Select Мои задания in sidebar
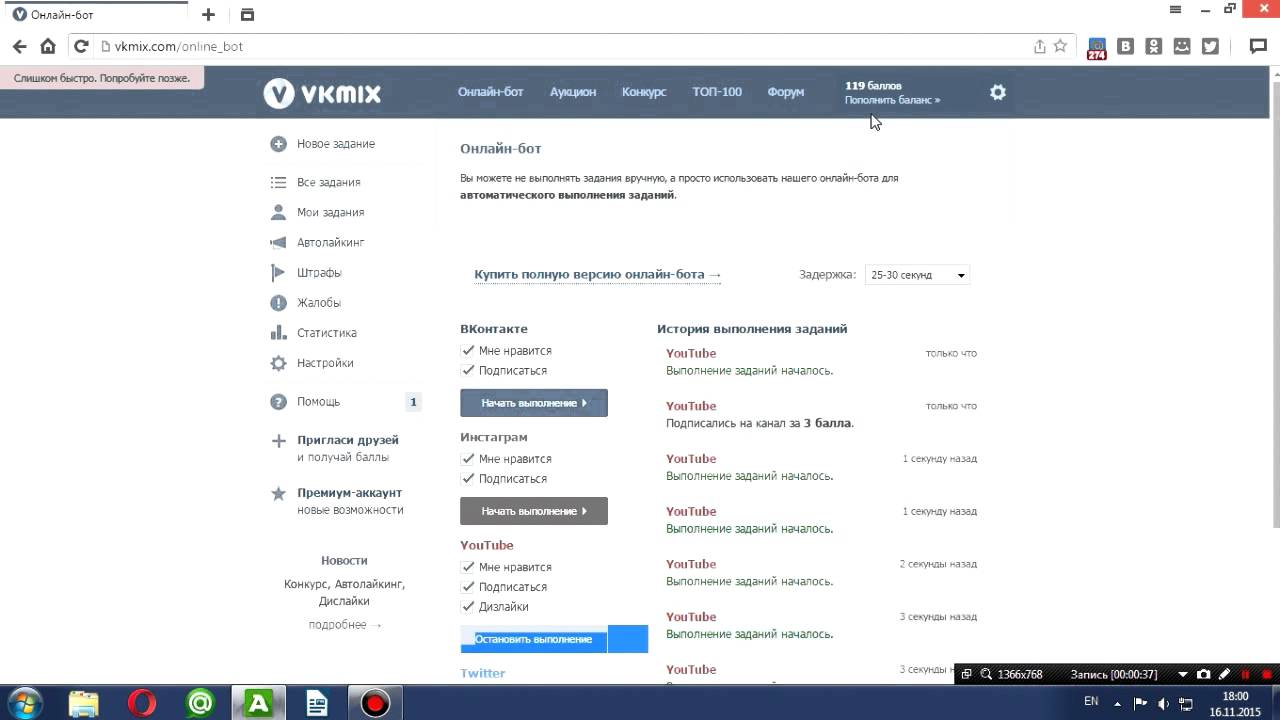The image size is (1280, 720). click(330, 213)
